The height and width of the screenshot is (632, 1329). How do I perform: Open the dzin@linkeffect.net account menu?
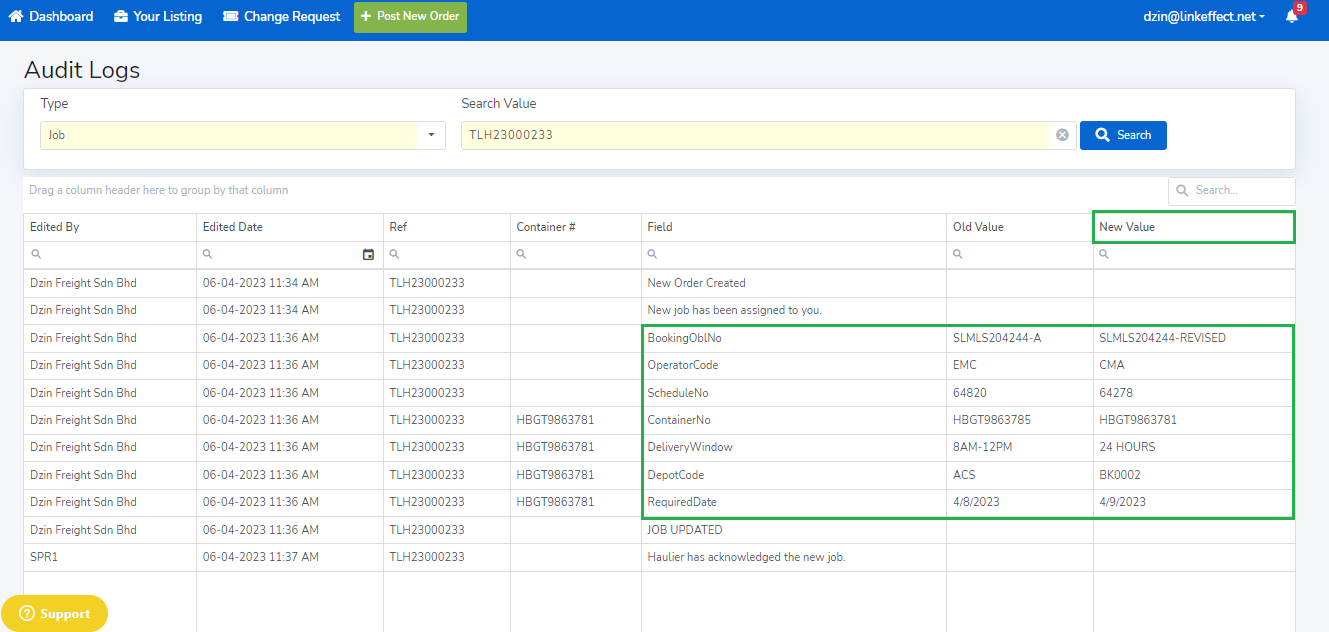(x=1203, y=17)
